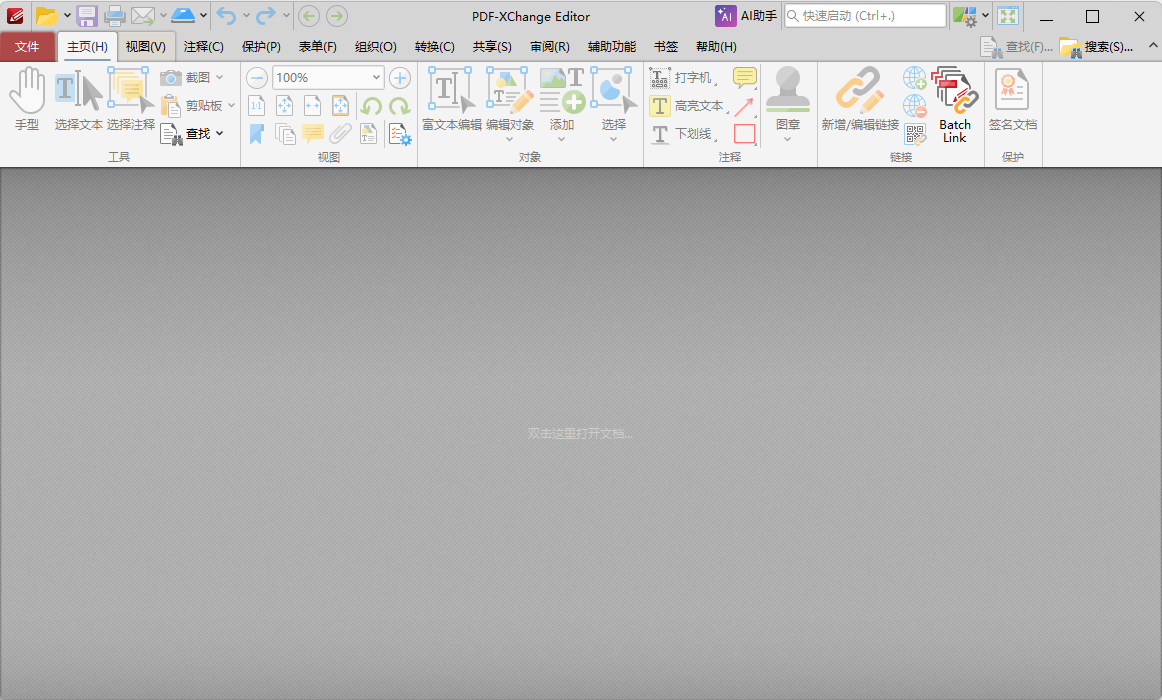Activate the Select Comments (选择注释) tool

(x=130, y=99)
